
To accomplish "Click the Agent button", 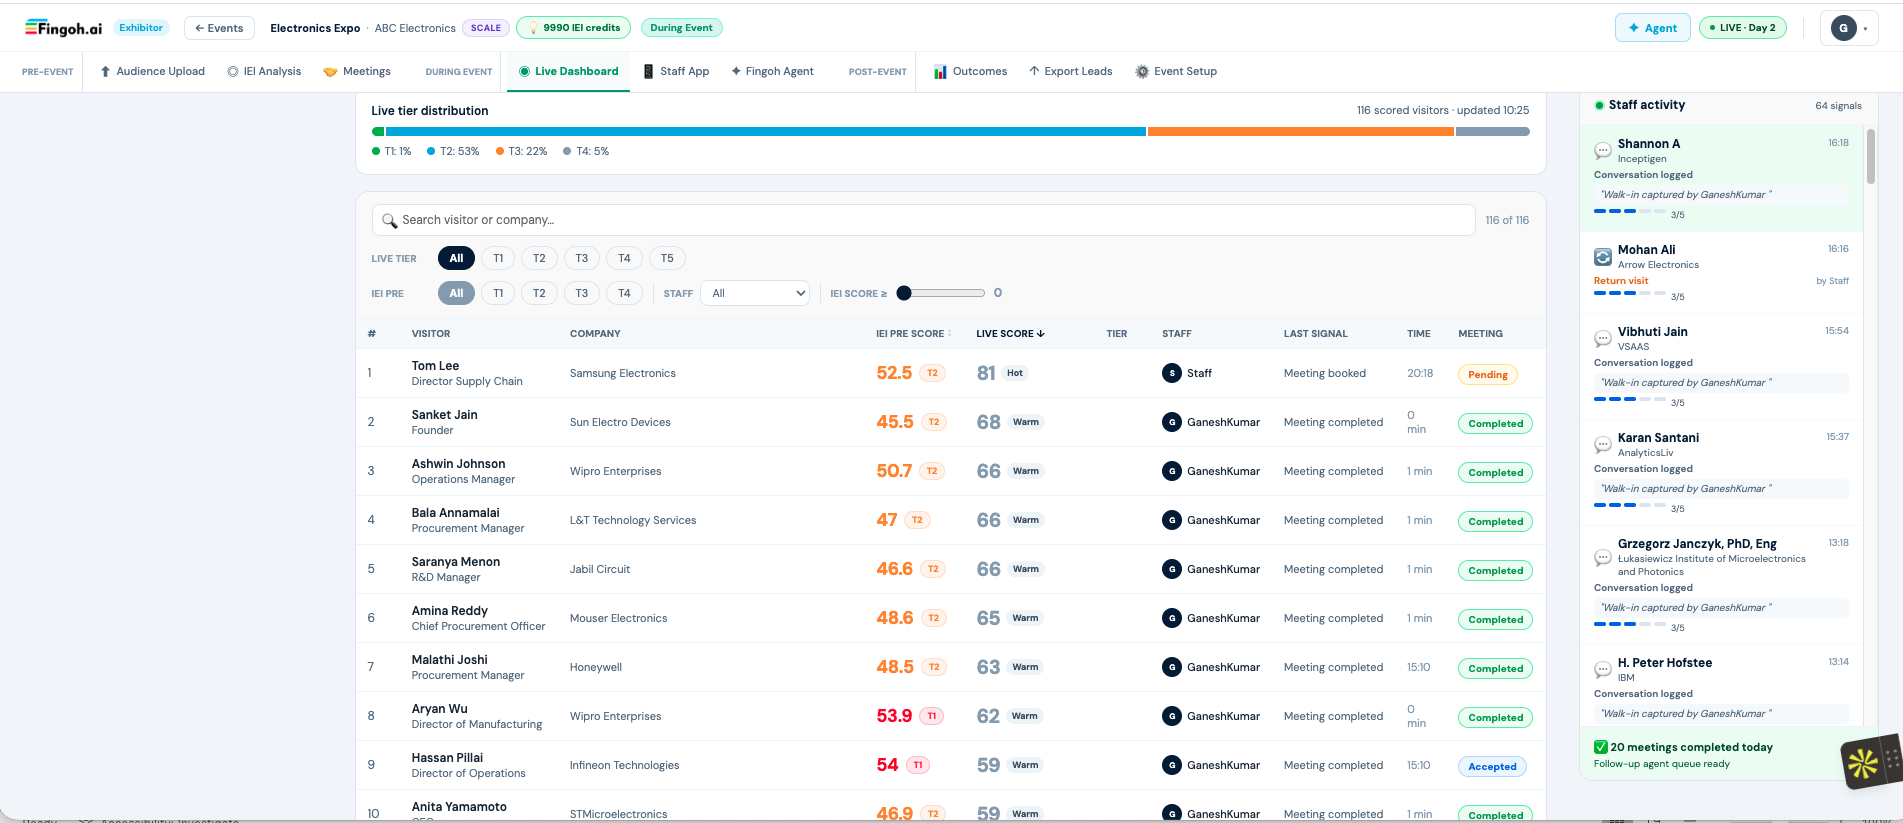I will point(1652,28).
